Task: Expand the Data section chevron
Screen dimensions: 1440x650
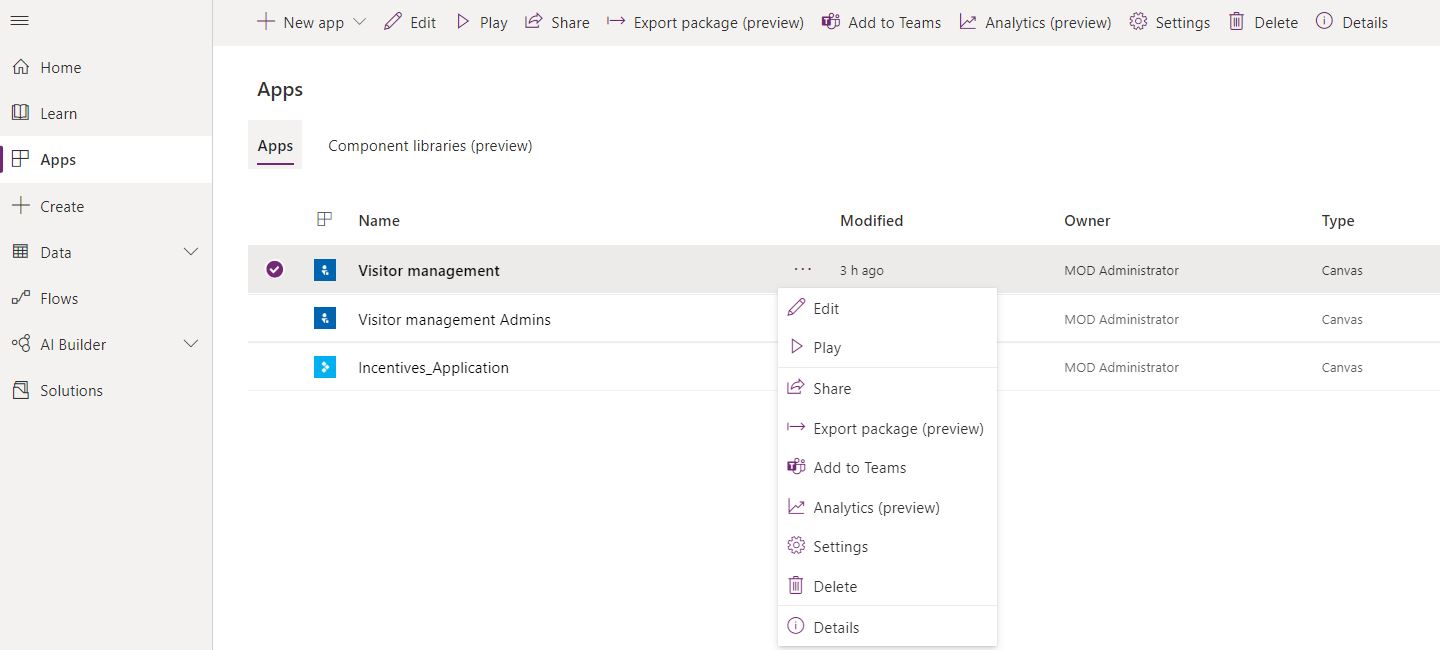Action: (x=191, y=252)
